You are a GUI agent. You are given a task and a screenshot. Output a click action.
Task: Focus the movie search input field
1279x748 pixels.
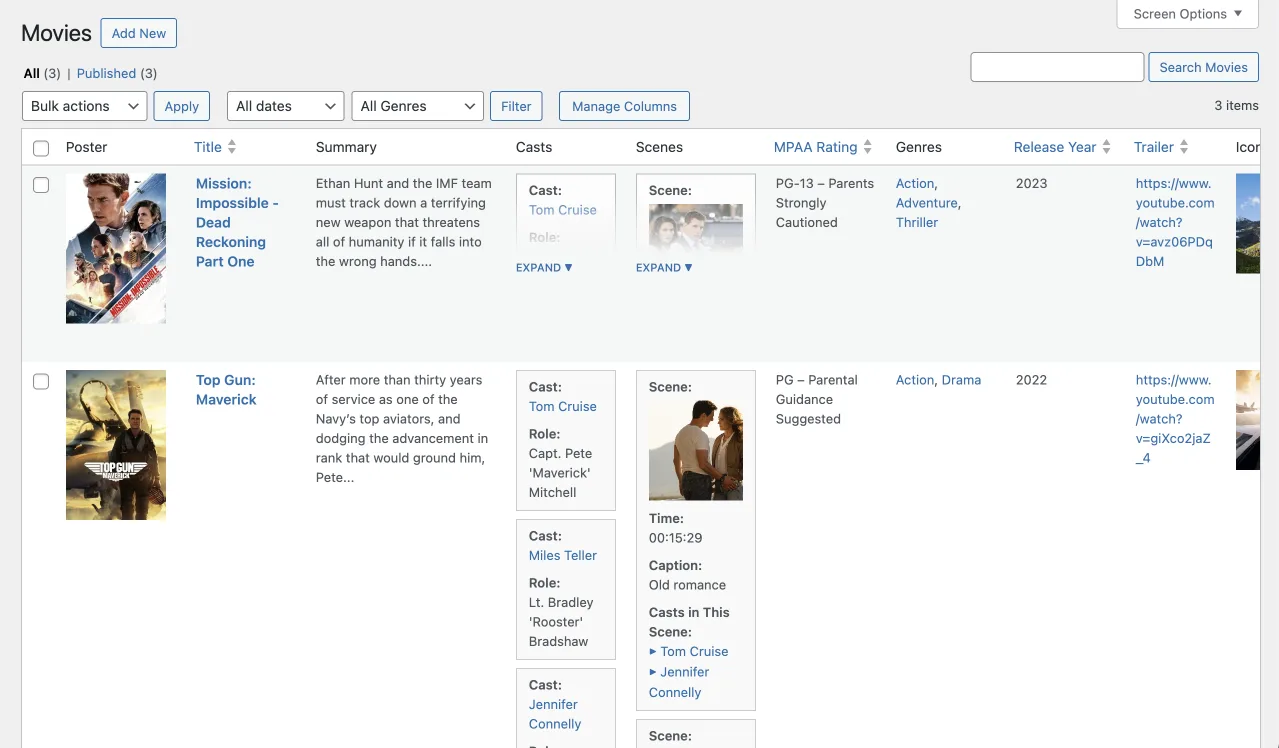(1057, 67)
